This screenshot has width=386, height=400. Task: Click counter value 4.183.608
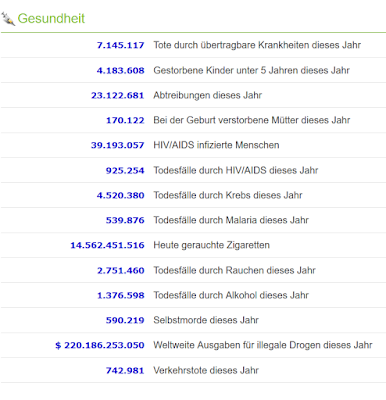tap(120, 70)
